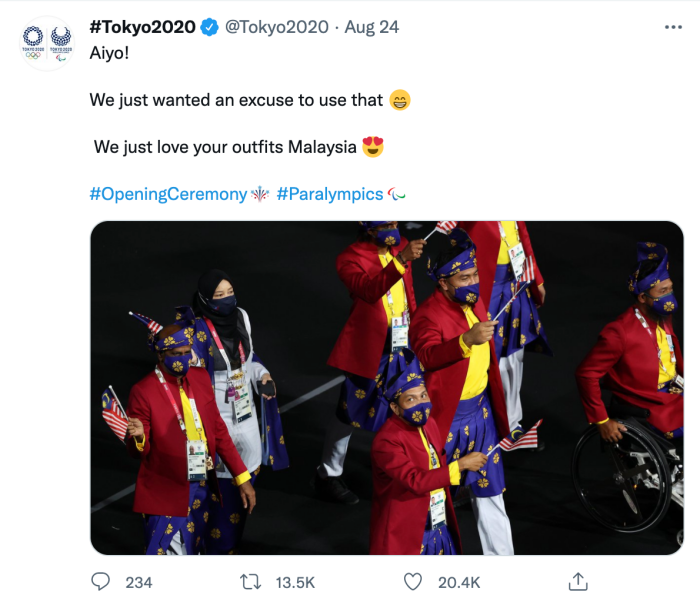Open the #Tokyo2020 display name

click(x=141, y=27)
